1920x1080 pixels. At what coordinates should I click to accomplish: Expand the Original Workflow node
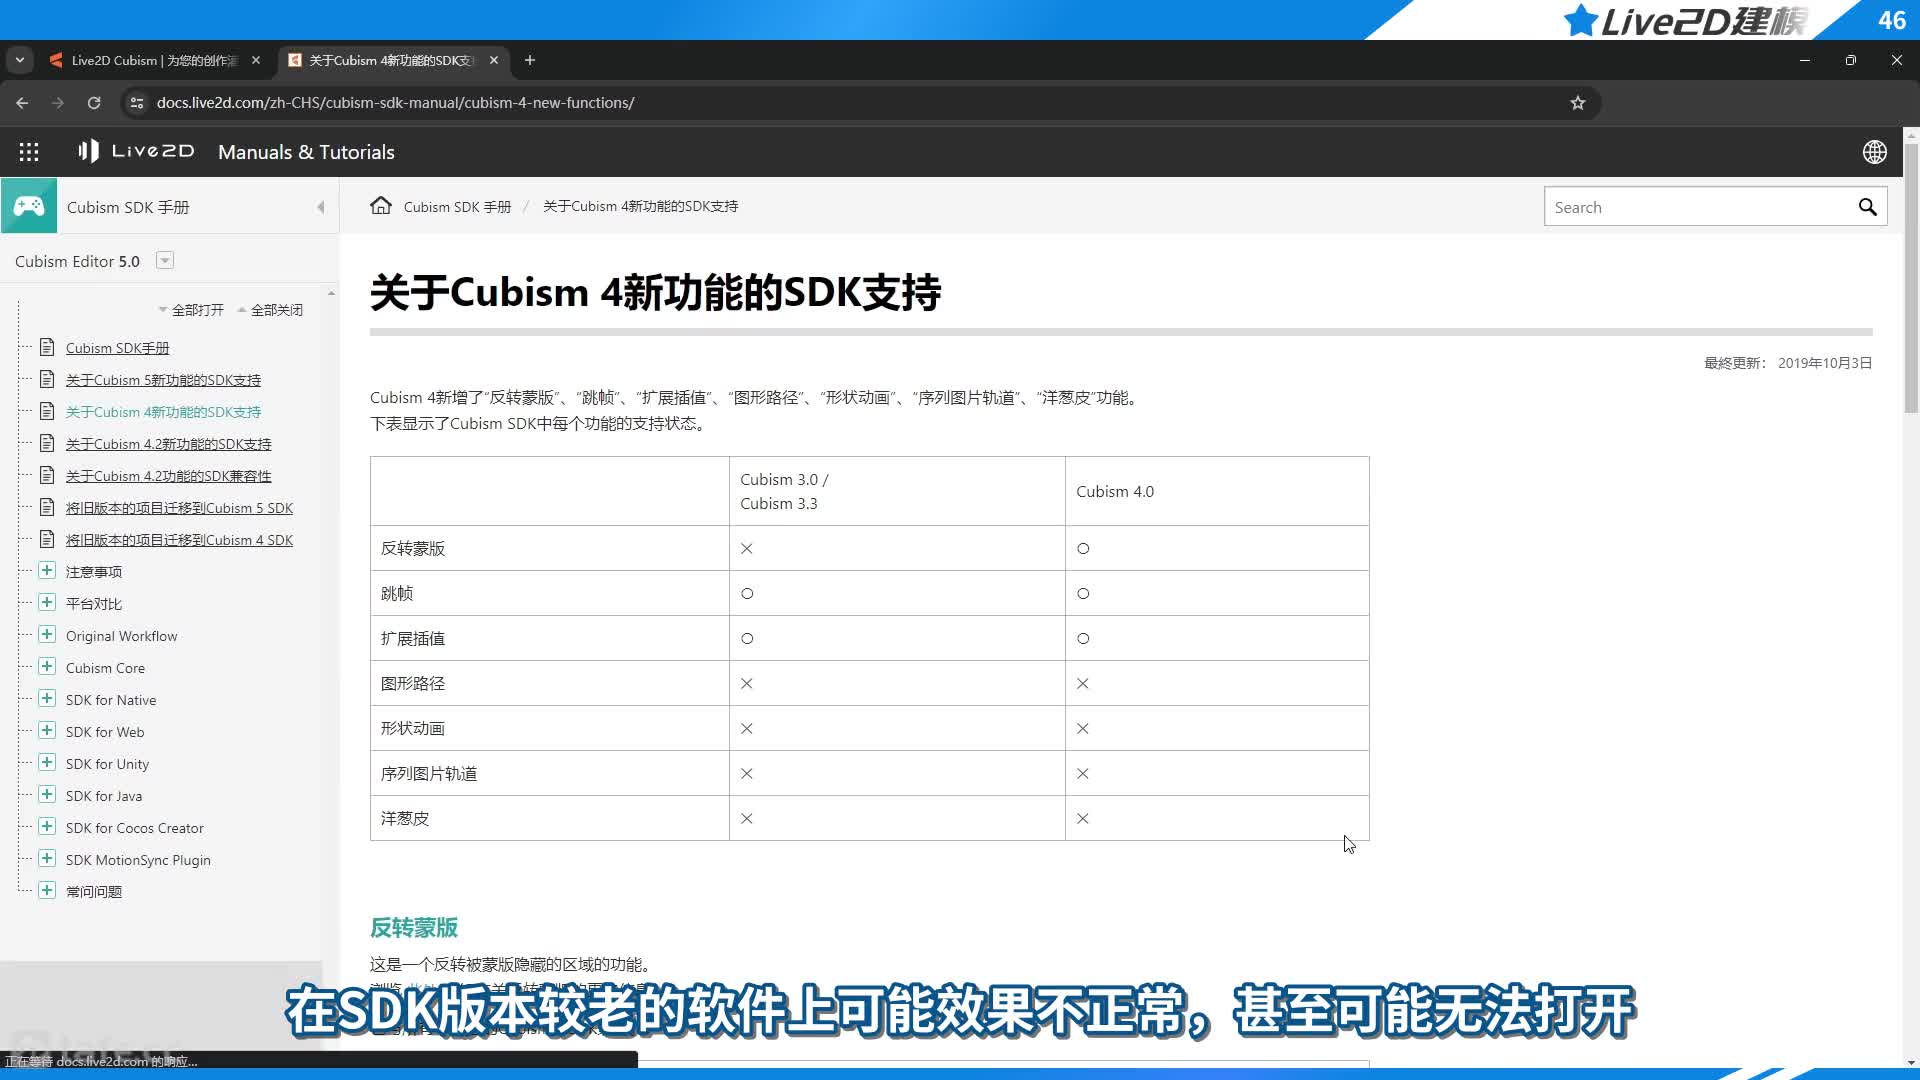pos(47,635)
